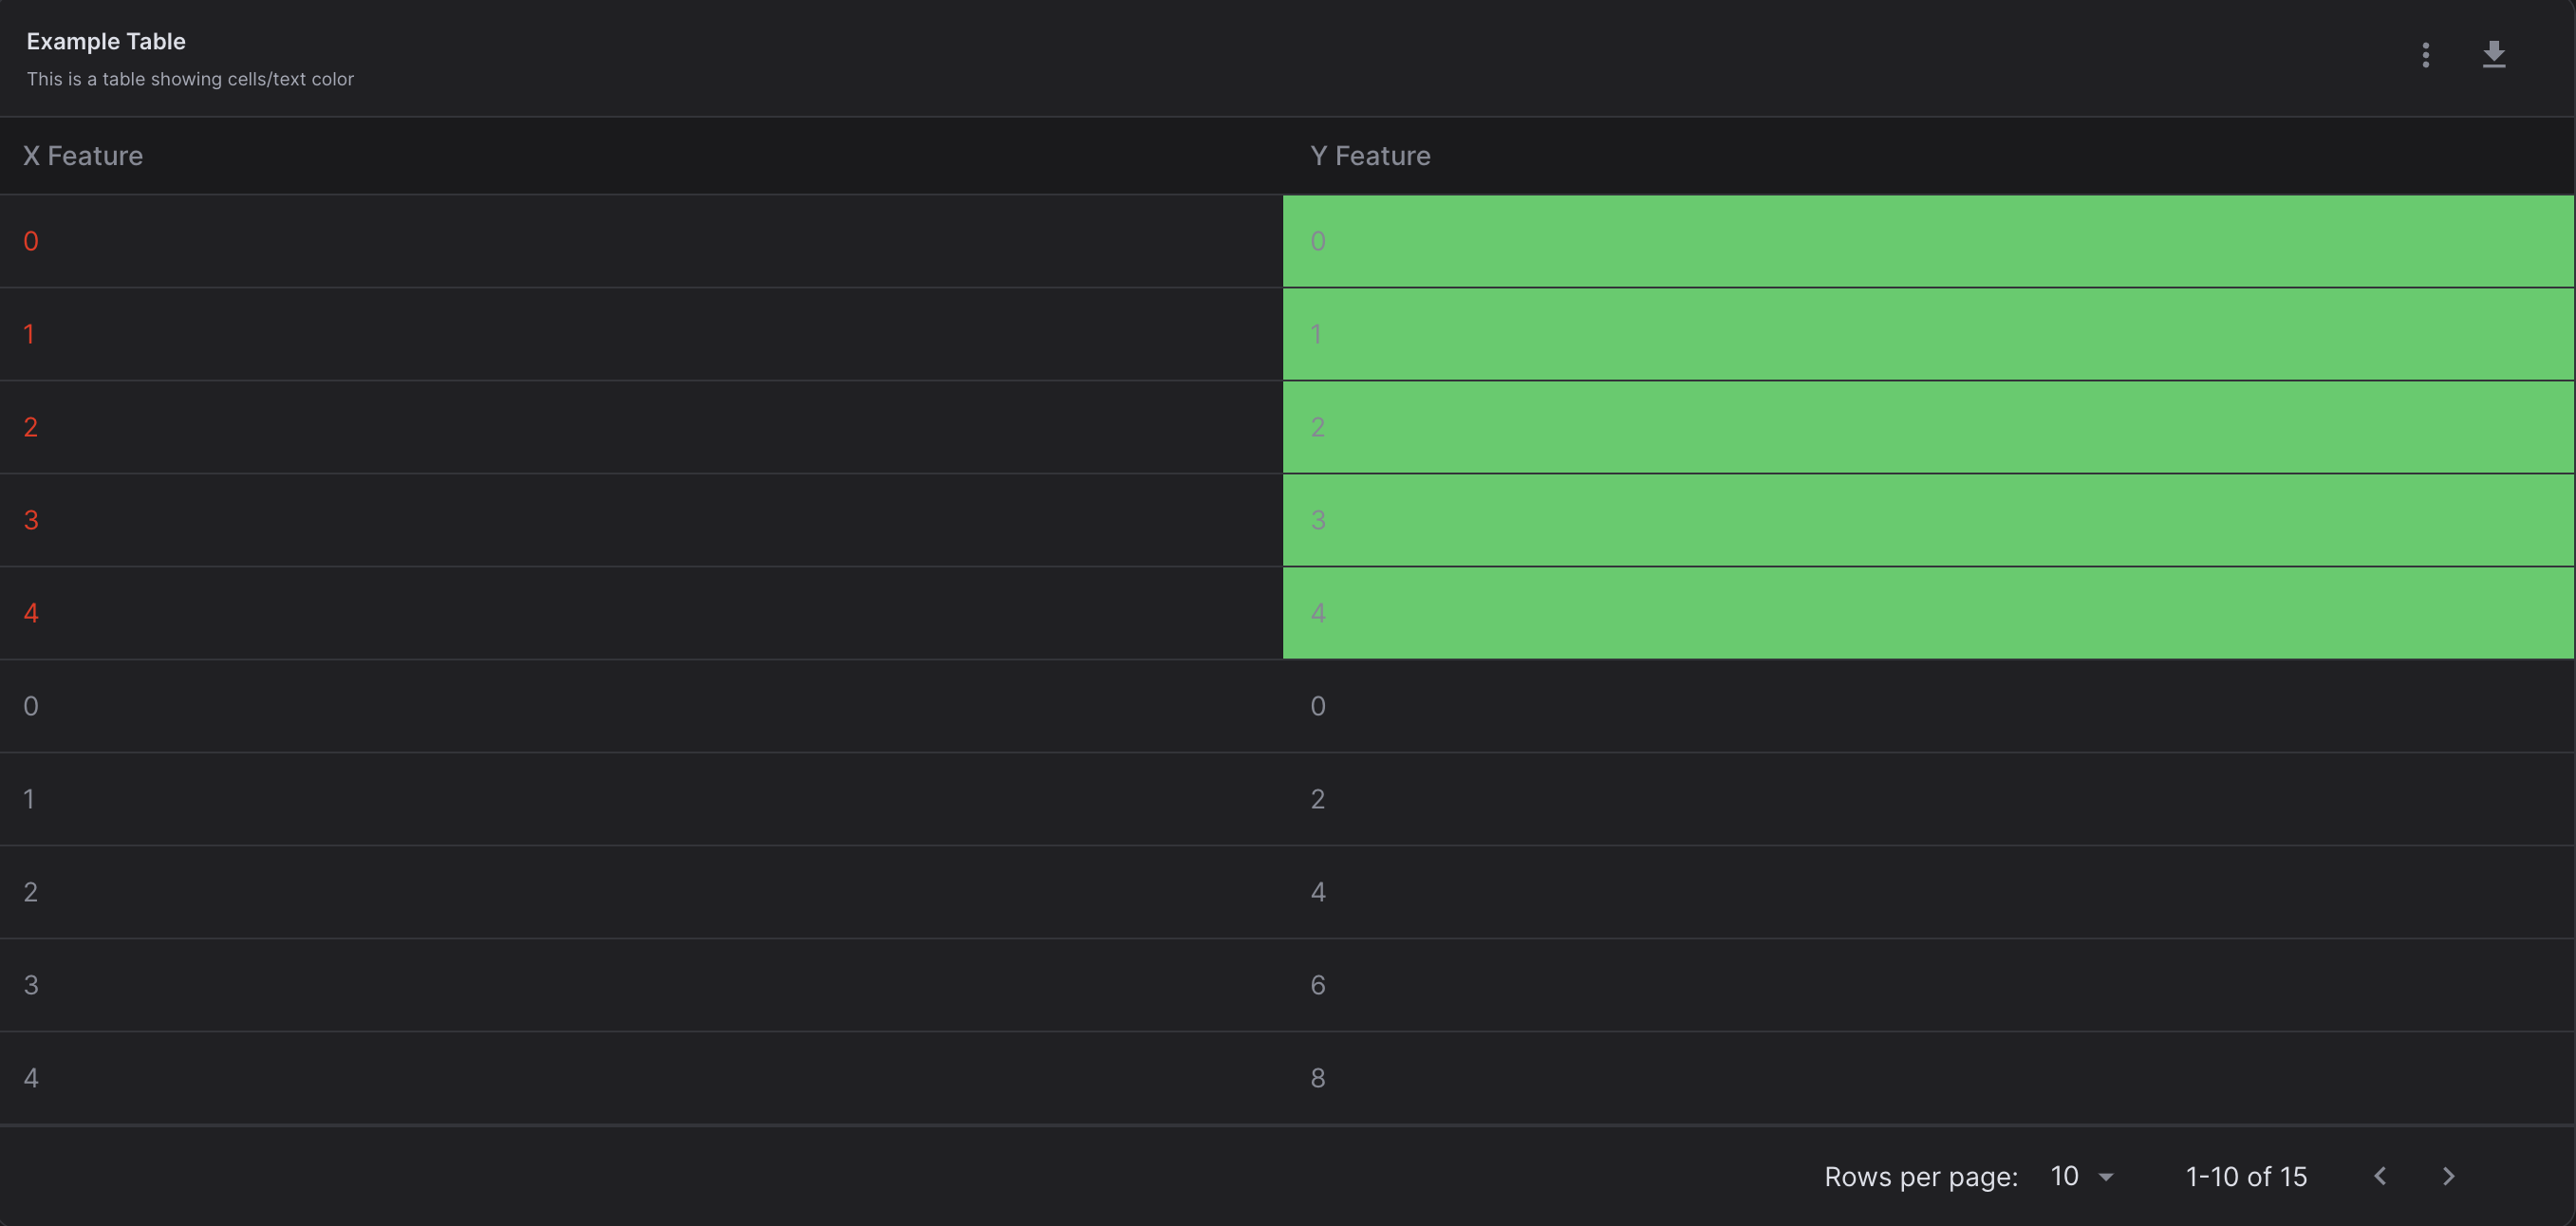The height and width of the screenshot is (1226, 2576).
Task: Click green Y Feature cell with value 2
Action: [1928, 427]
